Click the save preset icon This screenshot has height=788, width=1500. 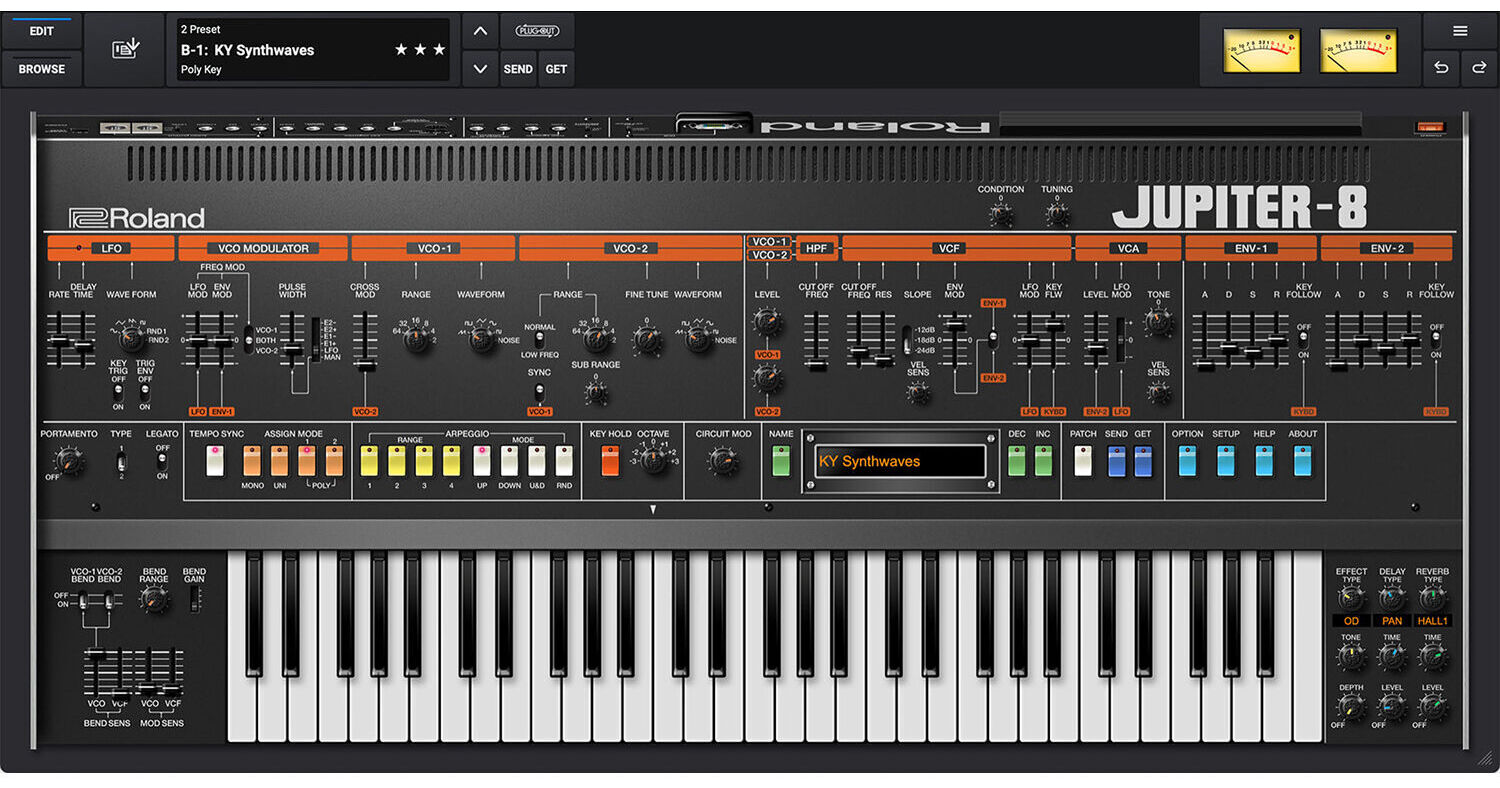tap(124, 49)
